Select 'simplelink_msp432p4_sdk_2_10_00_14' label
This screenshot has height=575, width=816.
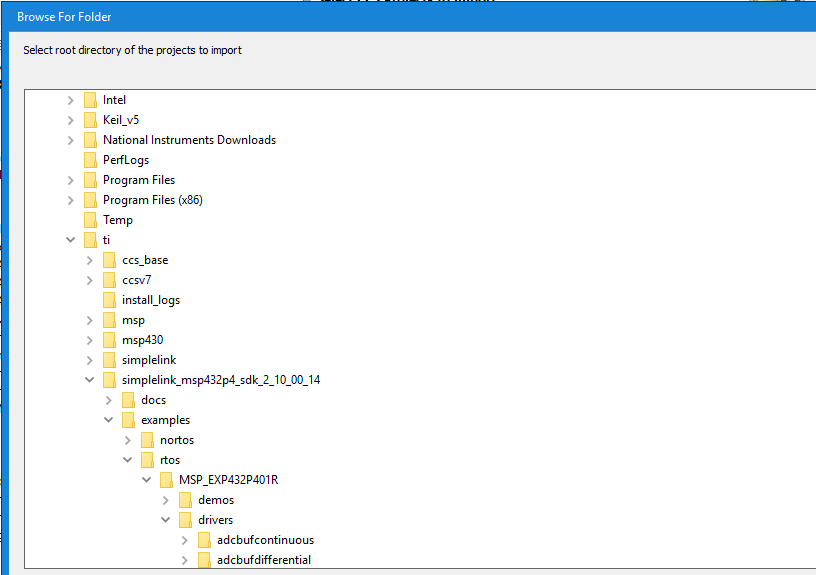click(221, 380)
